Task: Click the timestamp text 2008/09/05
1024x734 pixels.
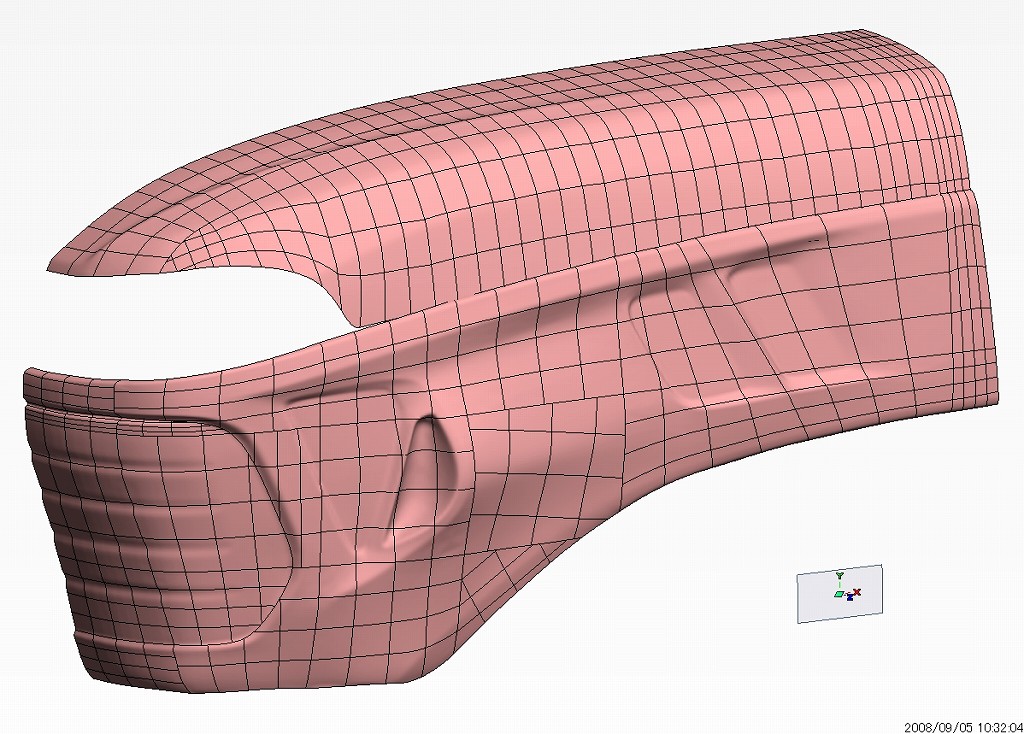Action: [935, 727]
